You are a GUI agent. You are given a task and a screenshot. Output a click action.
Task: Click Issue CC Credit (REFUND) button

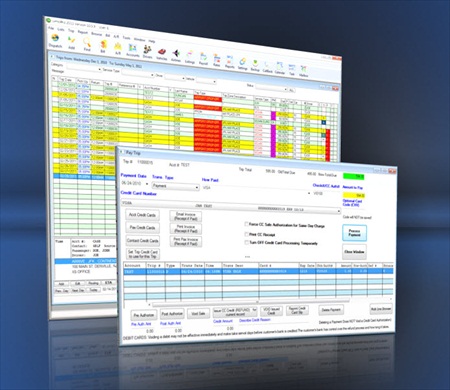(x=235, y=312)
